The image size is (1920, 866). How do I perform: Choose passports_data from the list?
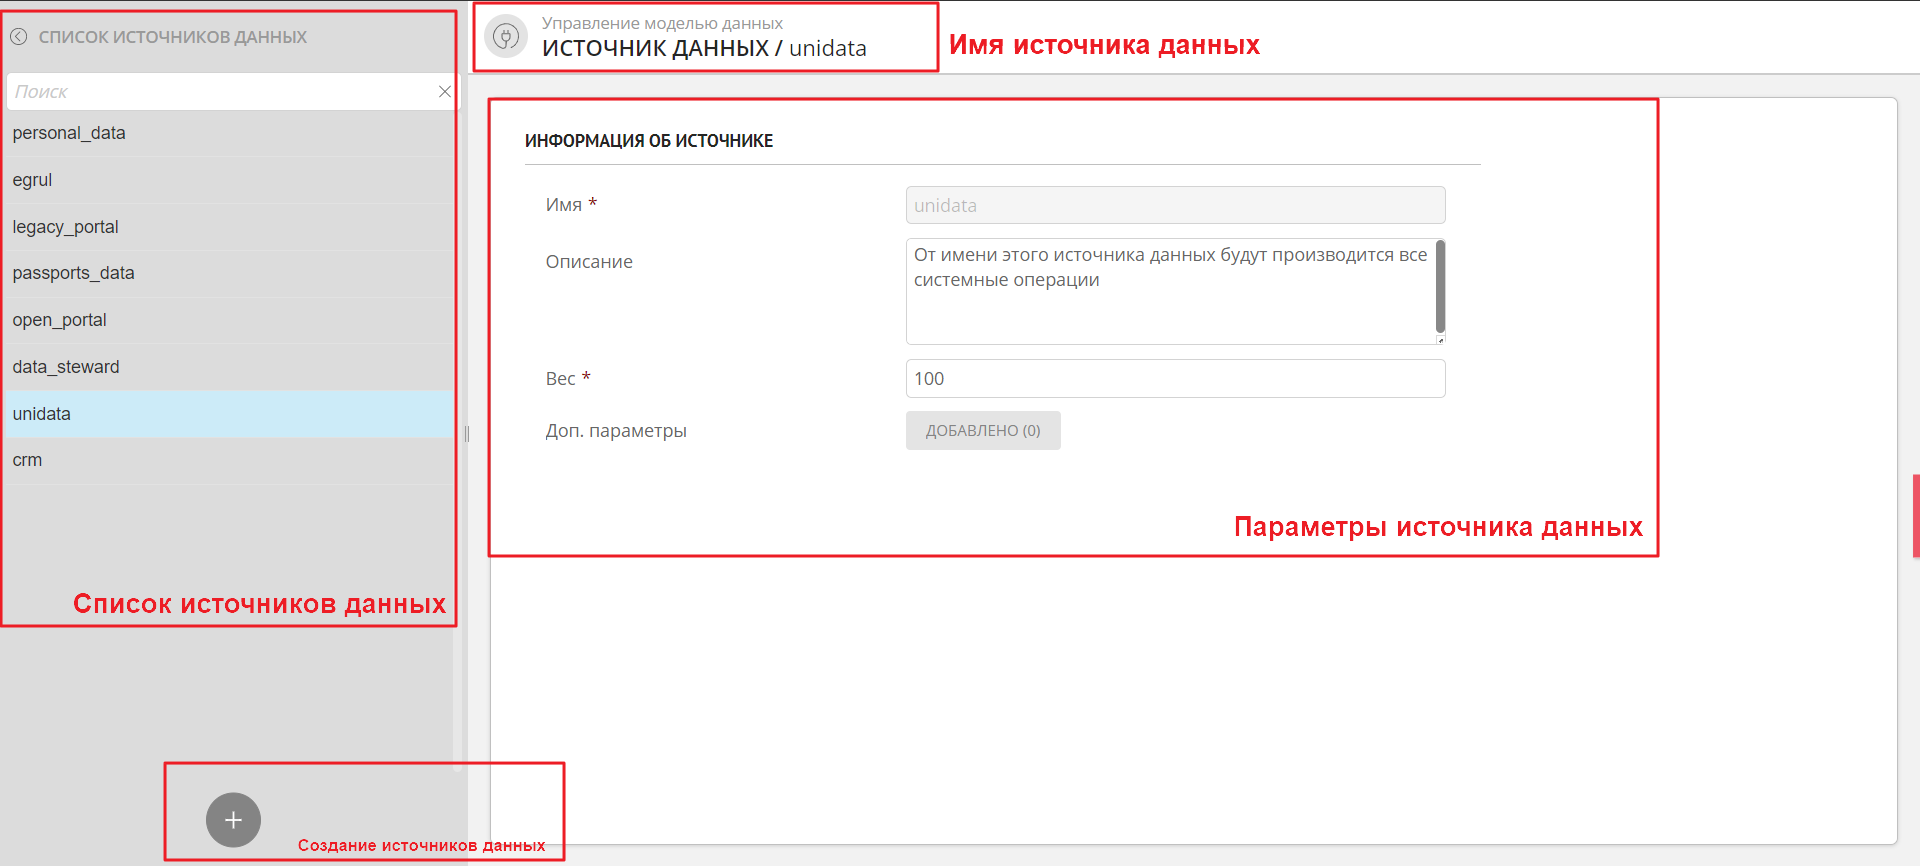pos(228,273)
